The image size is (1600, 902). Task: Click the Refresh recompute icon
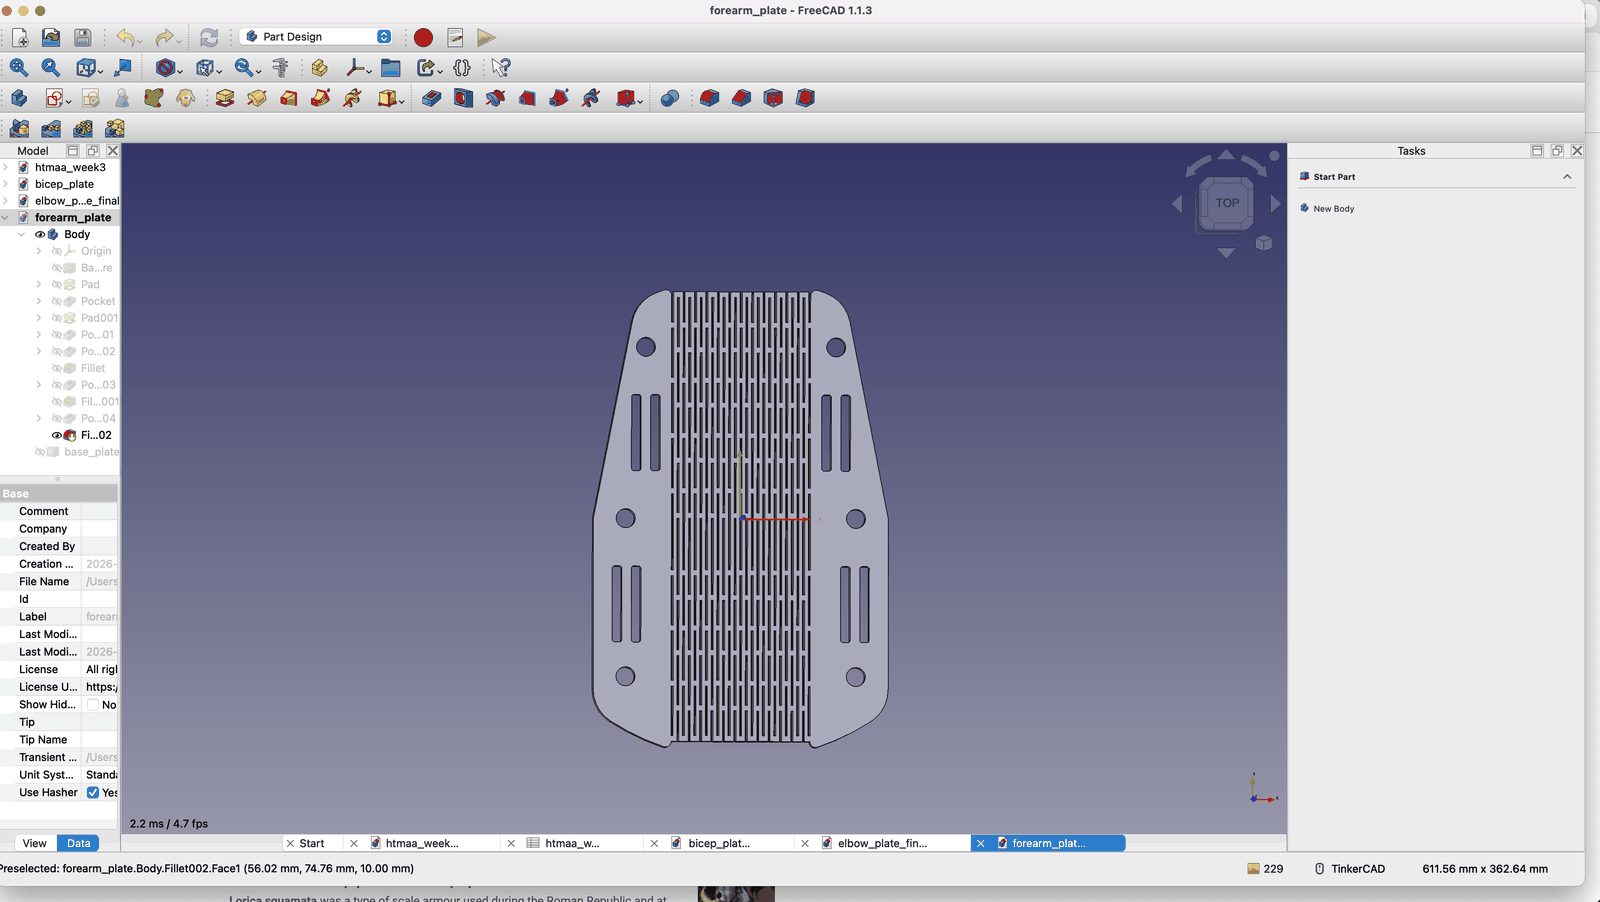pyautogui.click(x=208, y=37)
